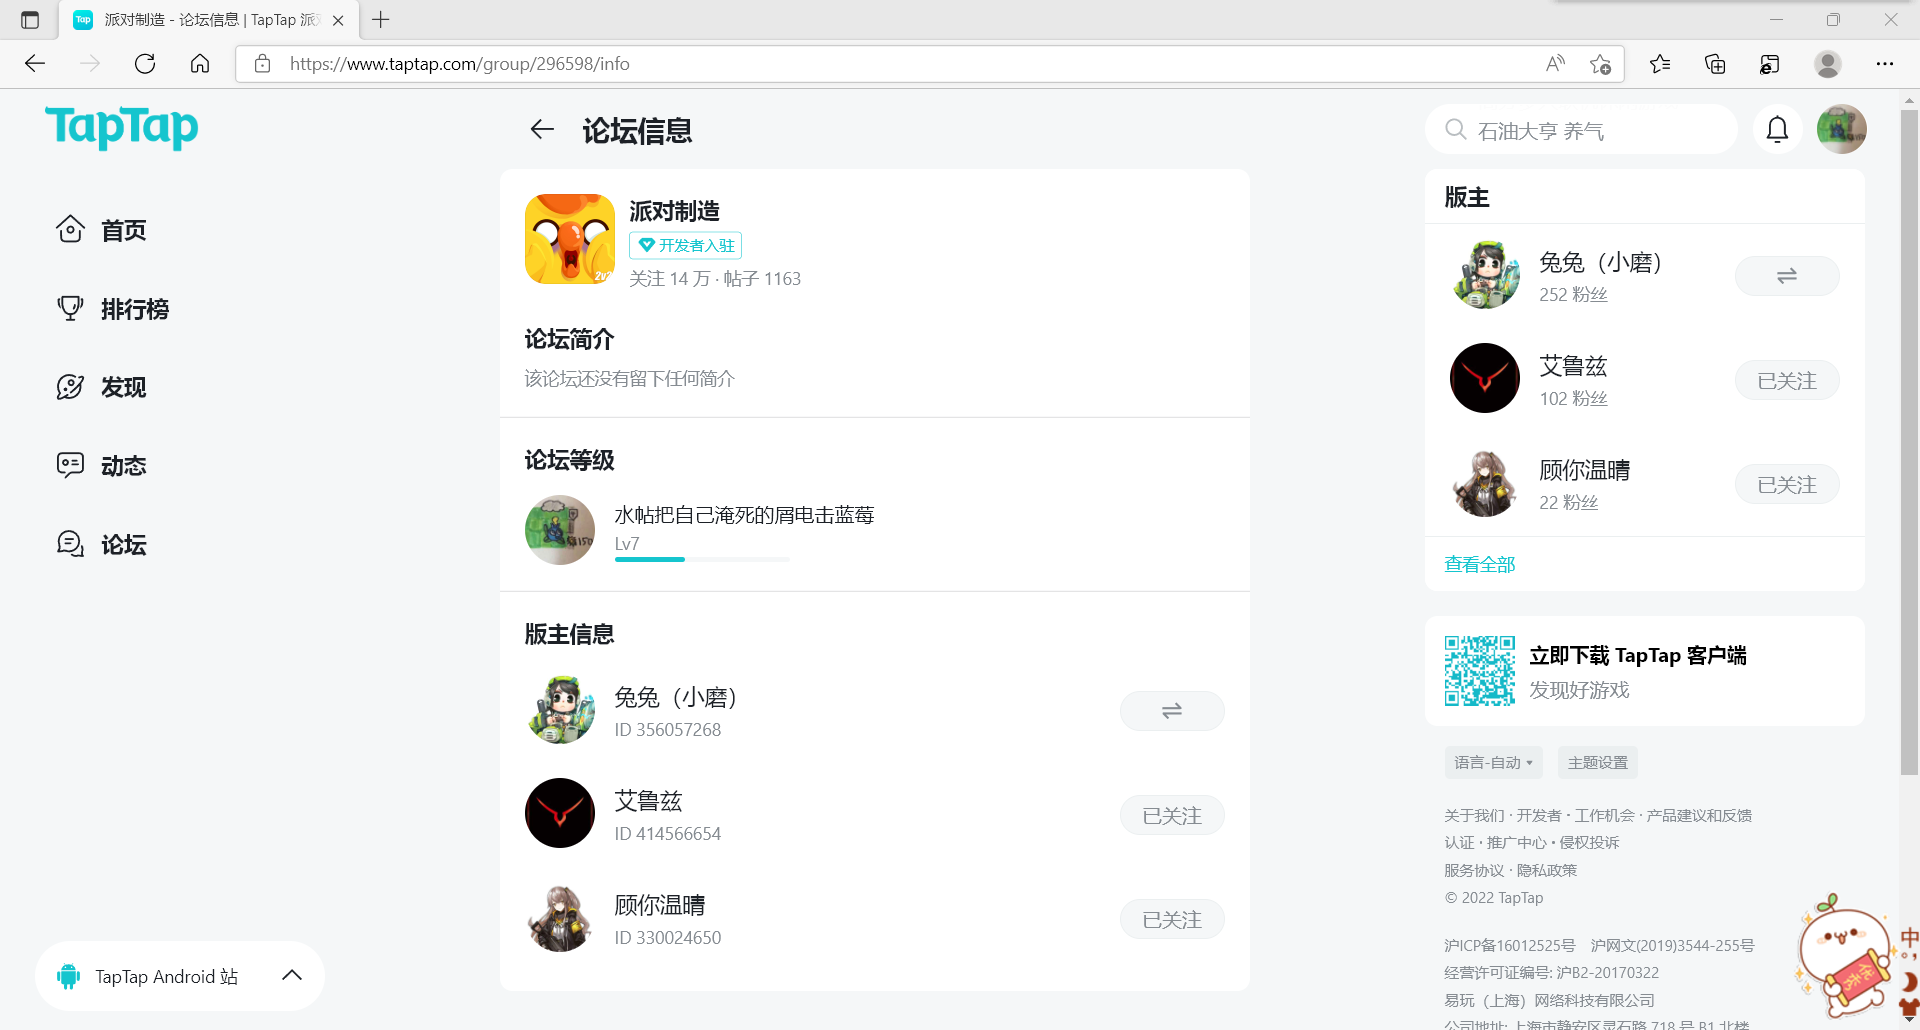Image resolution: width=1920 pixels, height=1030 pixels.
Task: Open a new browser tab
Action: 381,19
